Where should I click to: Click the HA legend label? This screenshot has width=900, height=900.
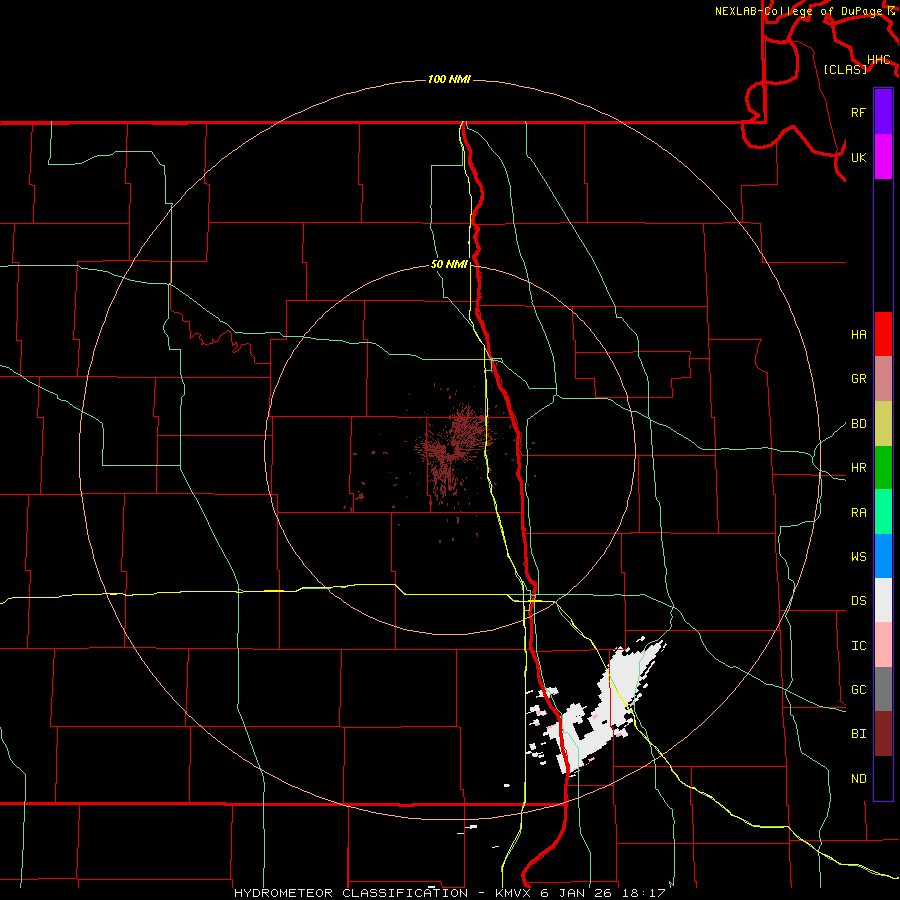click(858, 335)
